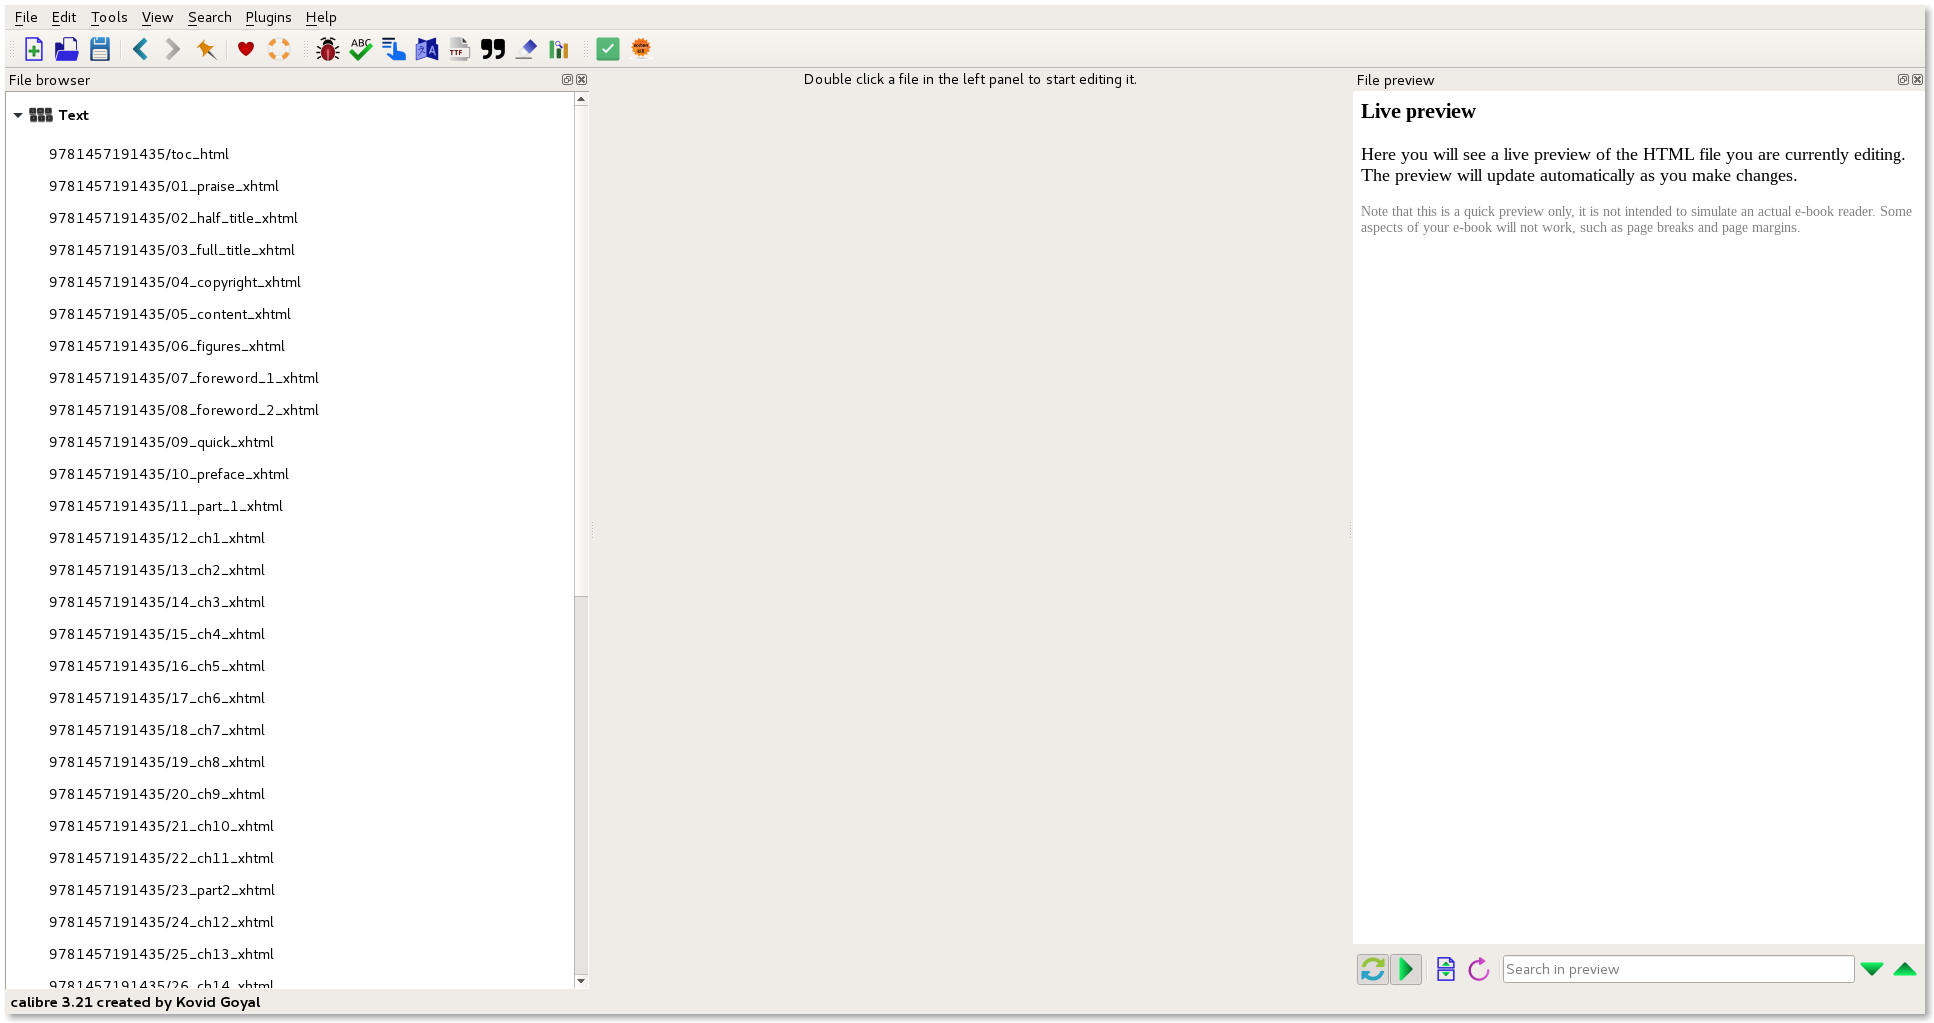The width and height of the screenshot is (1934, 1023).
Task: Select the 20_ch9_xhtml file
Action: point(157,794)
